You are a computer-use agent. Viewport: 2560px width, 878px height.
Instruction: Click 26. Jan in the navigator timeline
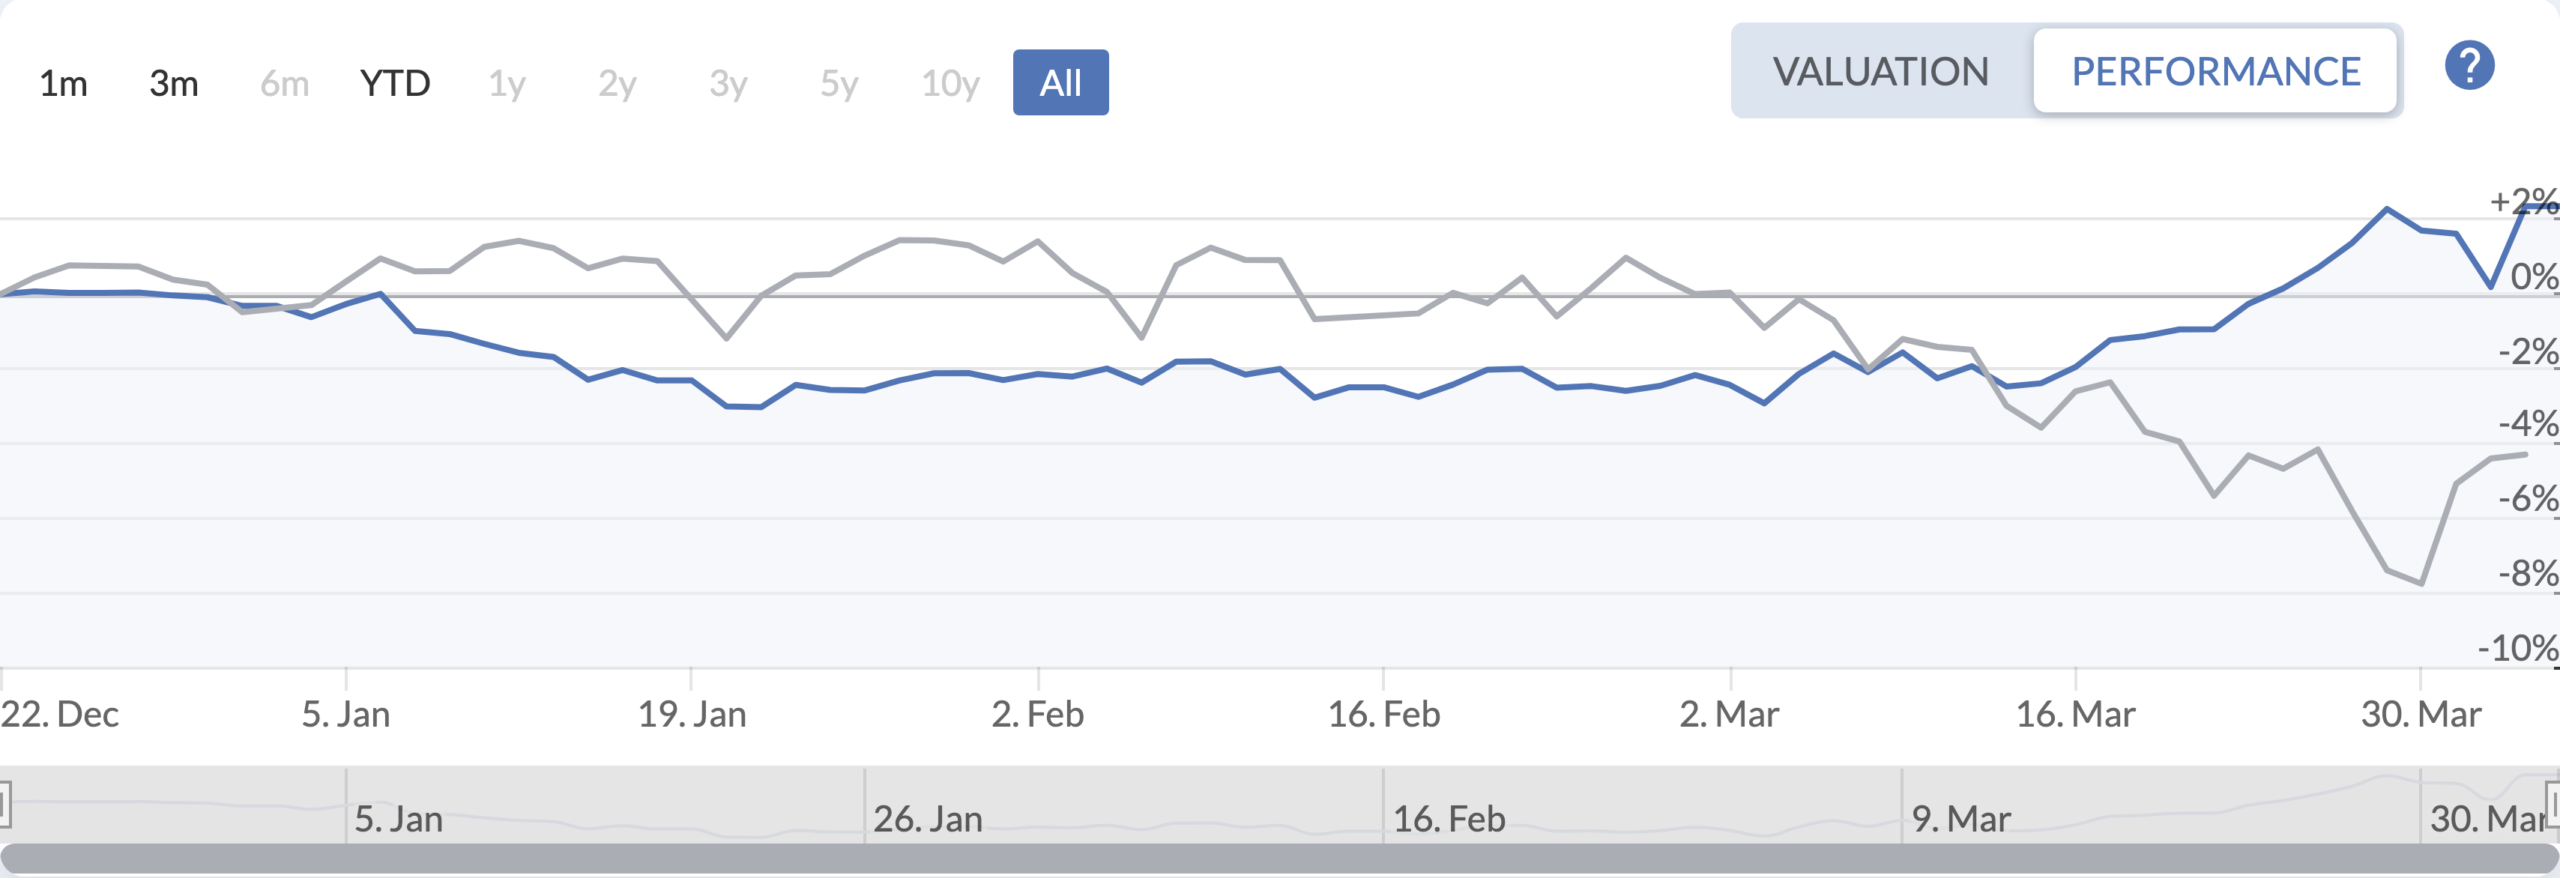[x=927, y=819]
